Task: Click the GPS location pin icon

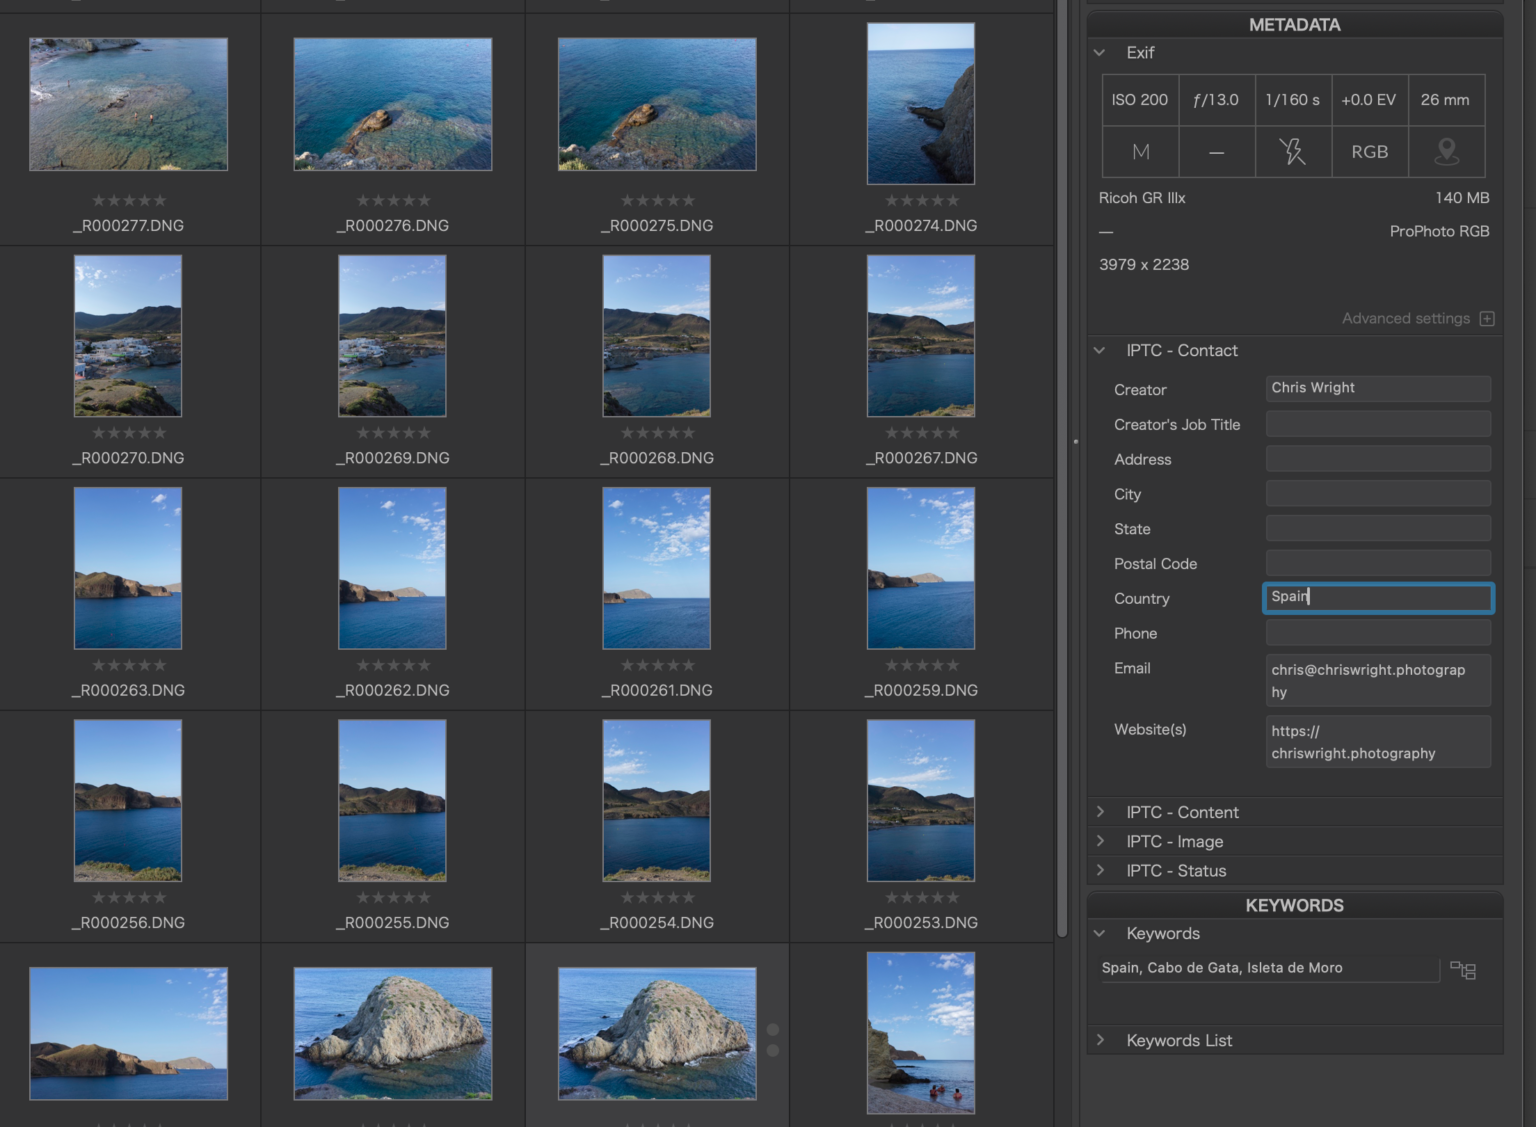Action: pos(1447,152)
